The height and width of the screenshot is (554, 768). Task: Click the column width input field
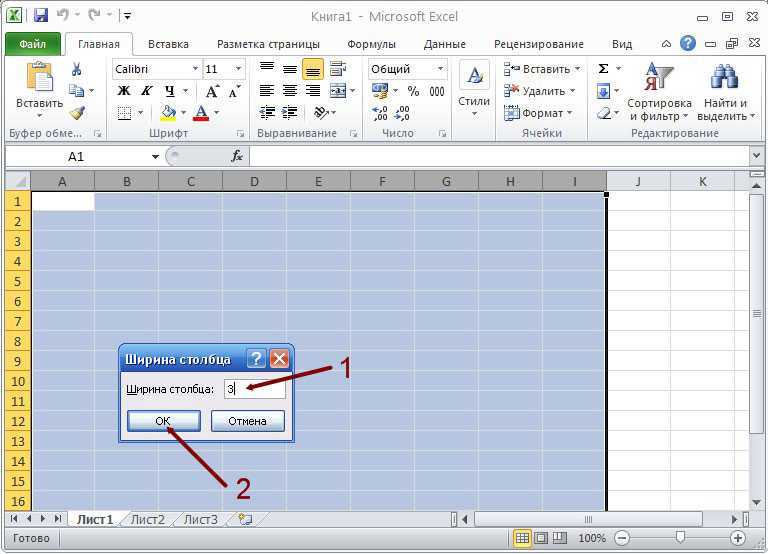tap(255, 389)
